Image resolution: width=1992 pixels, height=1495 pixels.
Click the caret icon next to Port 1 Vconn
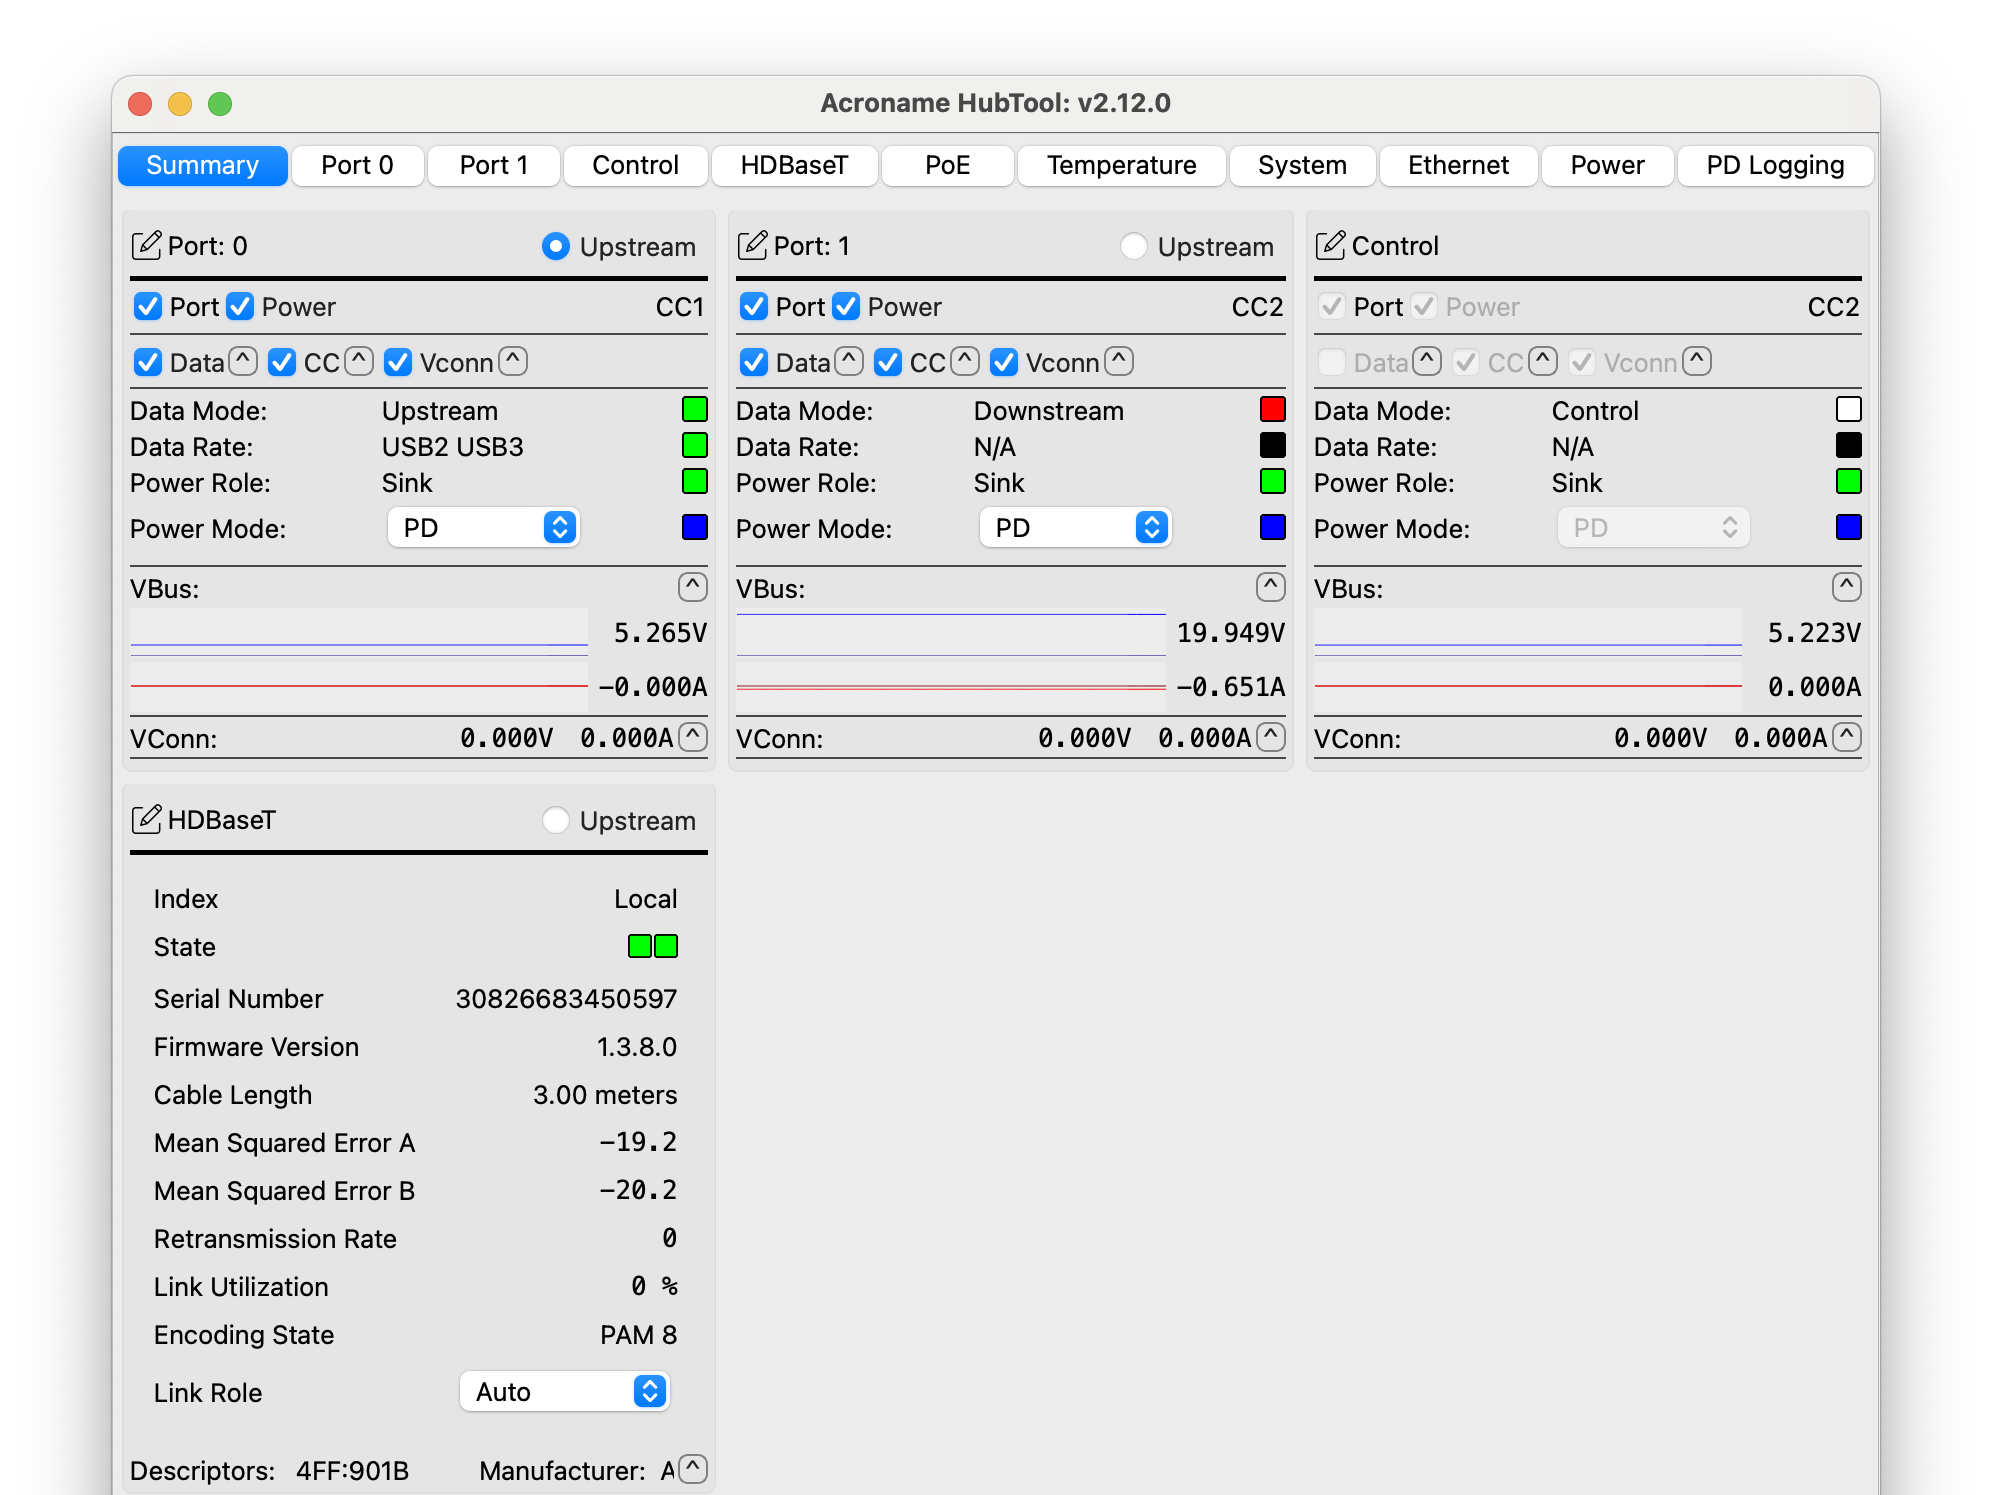pos(1120,361)
